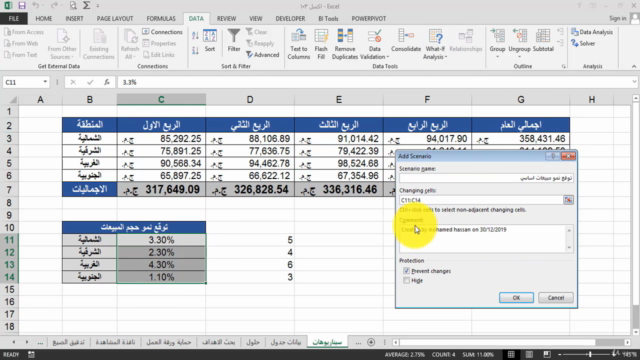
Task: Switch to Page Layout view in status bar
Action: click(529, 354)
